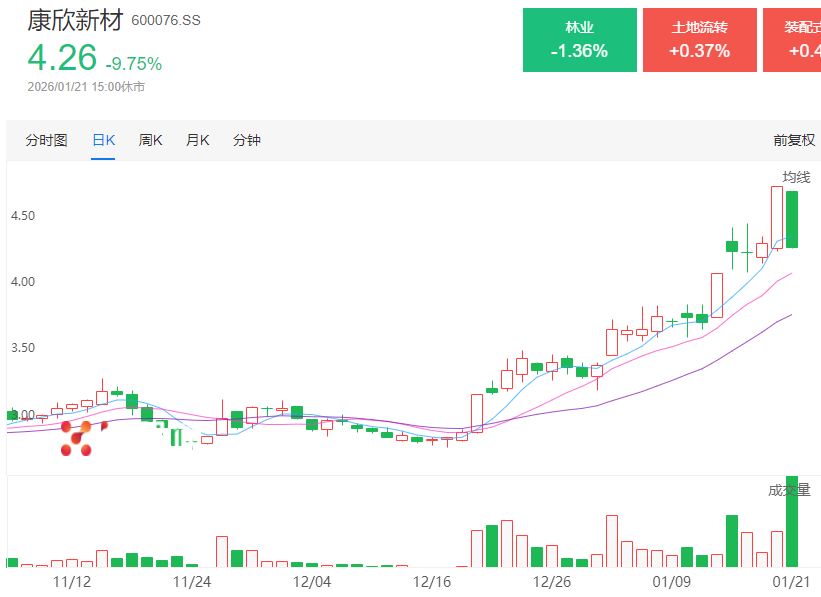Viewport: 821px width, 597px height.
Task: Click the current price 4.26
Action: (x=62, y=58)
